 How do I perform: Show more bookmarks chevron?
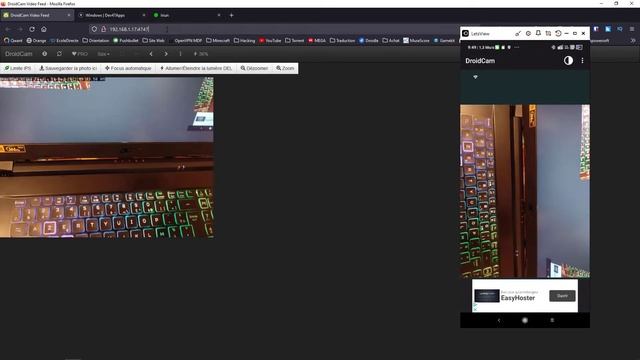click(633, 40)
